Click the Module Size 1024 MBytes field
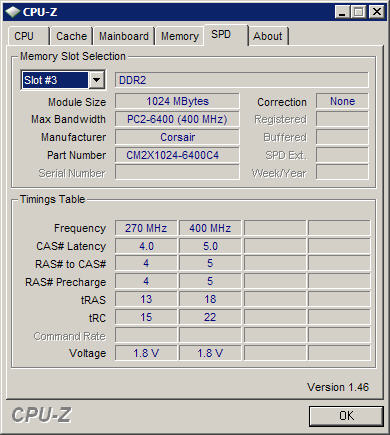This screenshot has height=435, width=390. (x=177, y=101)
